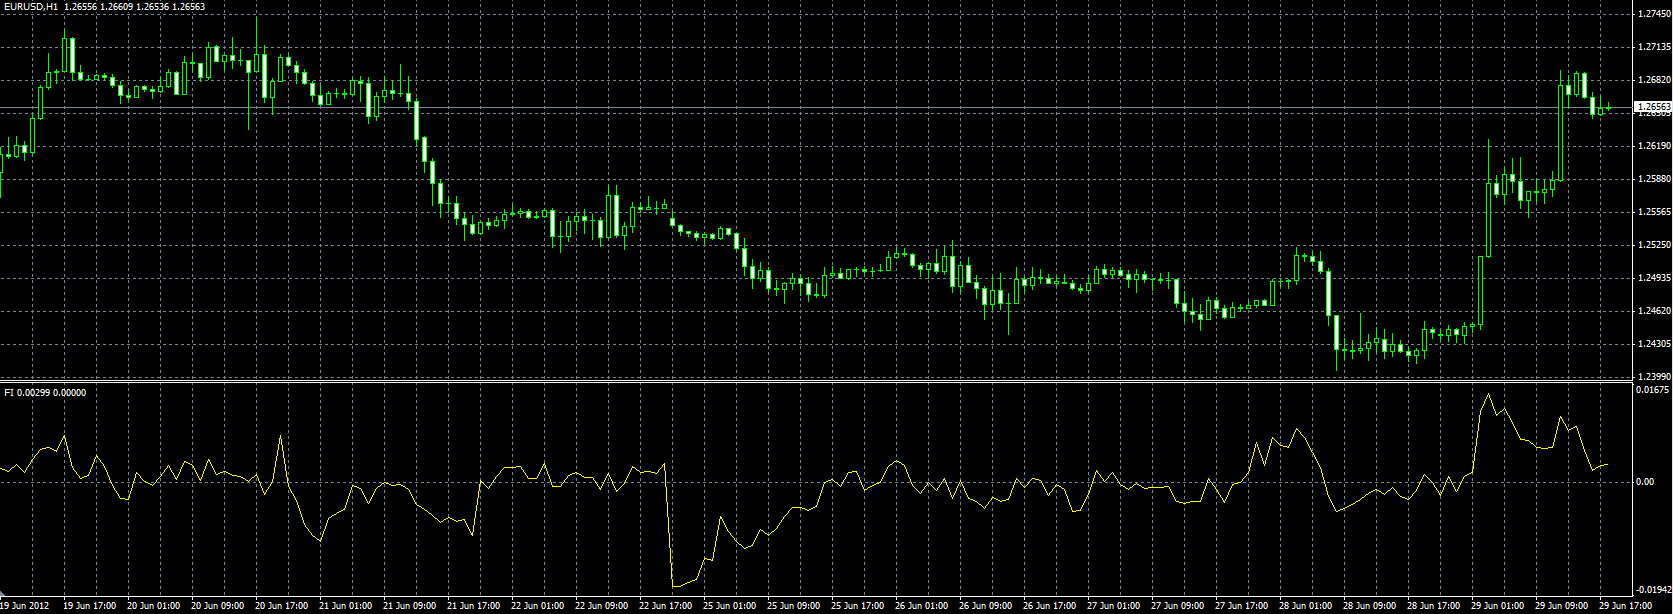1673x614 pixels.
Task: Click the 27 Jun 01:00 time label
Action: [x=1114, y=606]
